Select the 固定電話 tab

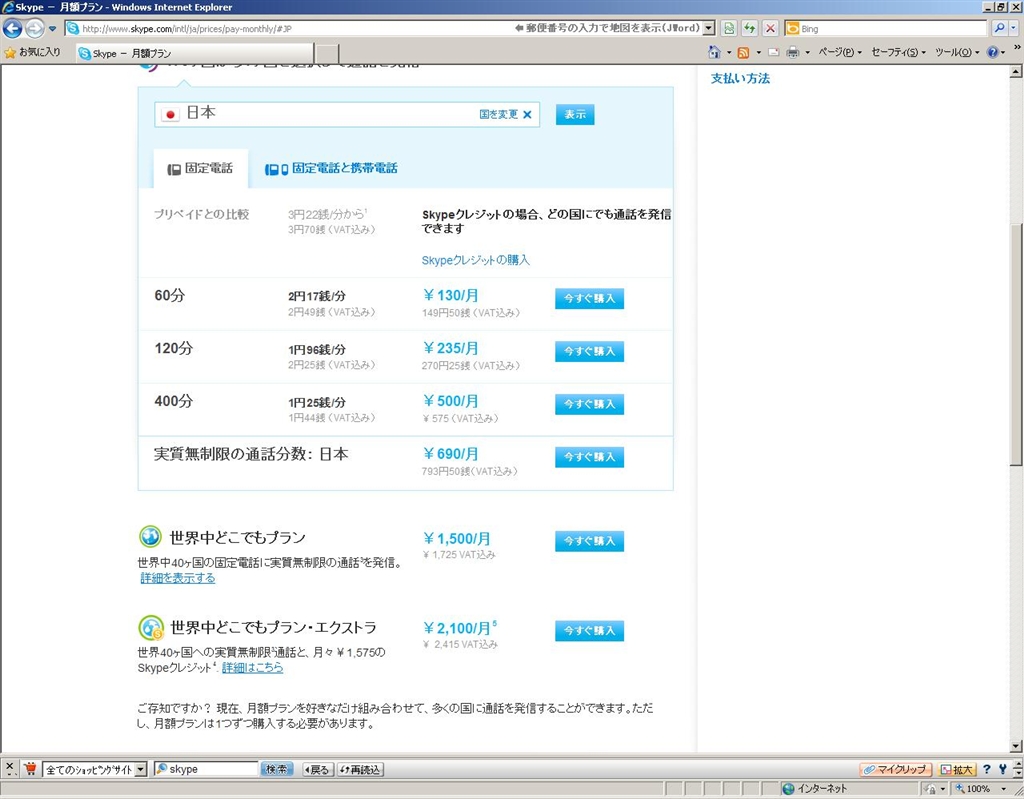(x=200, y=169)
